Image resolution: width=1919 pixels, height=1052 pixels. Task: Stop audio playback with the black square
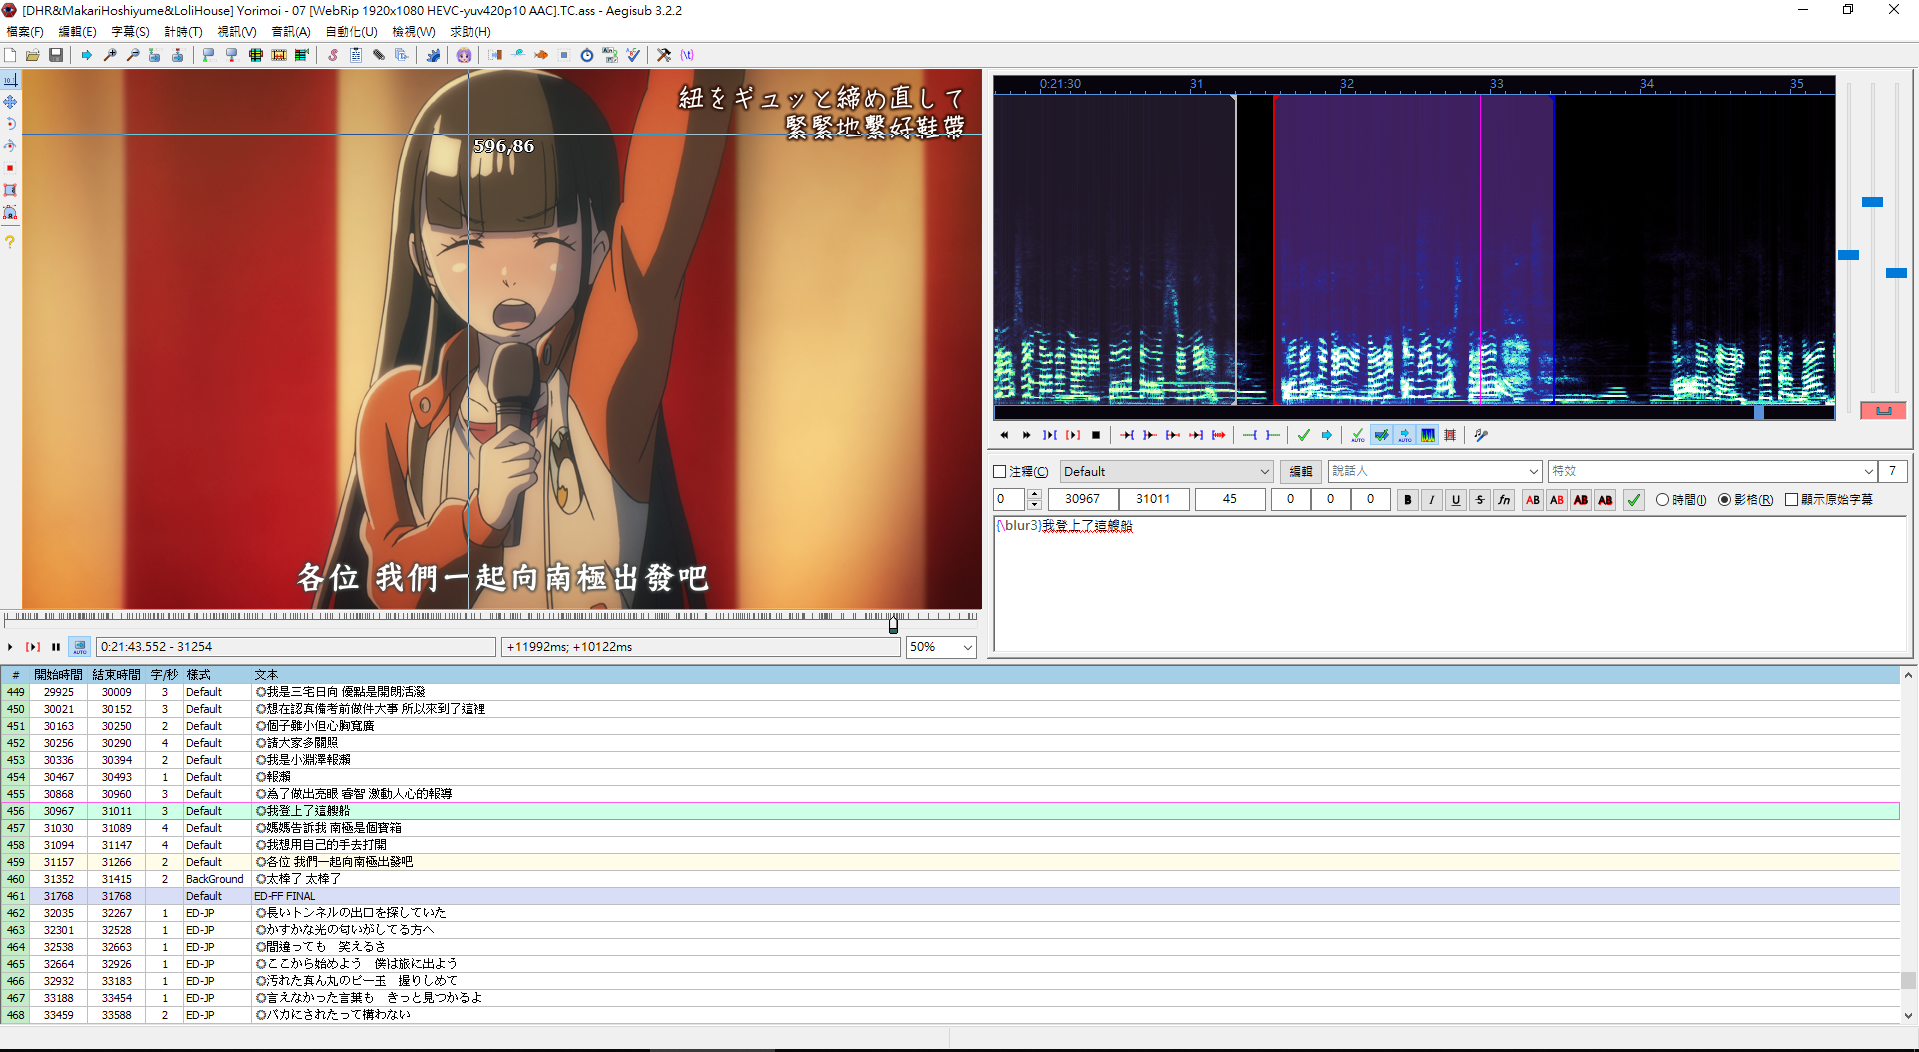[x=1096, y=435]
